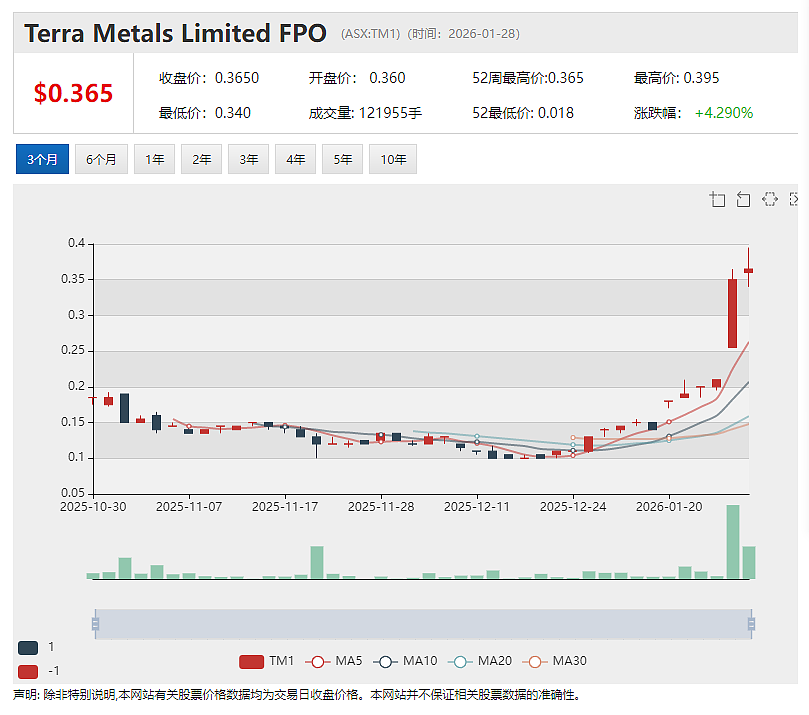Choose the 5年 range button
Image resolution: width=809 pixels, height=715 pixels.
click(x=342, y=159)
